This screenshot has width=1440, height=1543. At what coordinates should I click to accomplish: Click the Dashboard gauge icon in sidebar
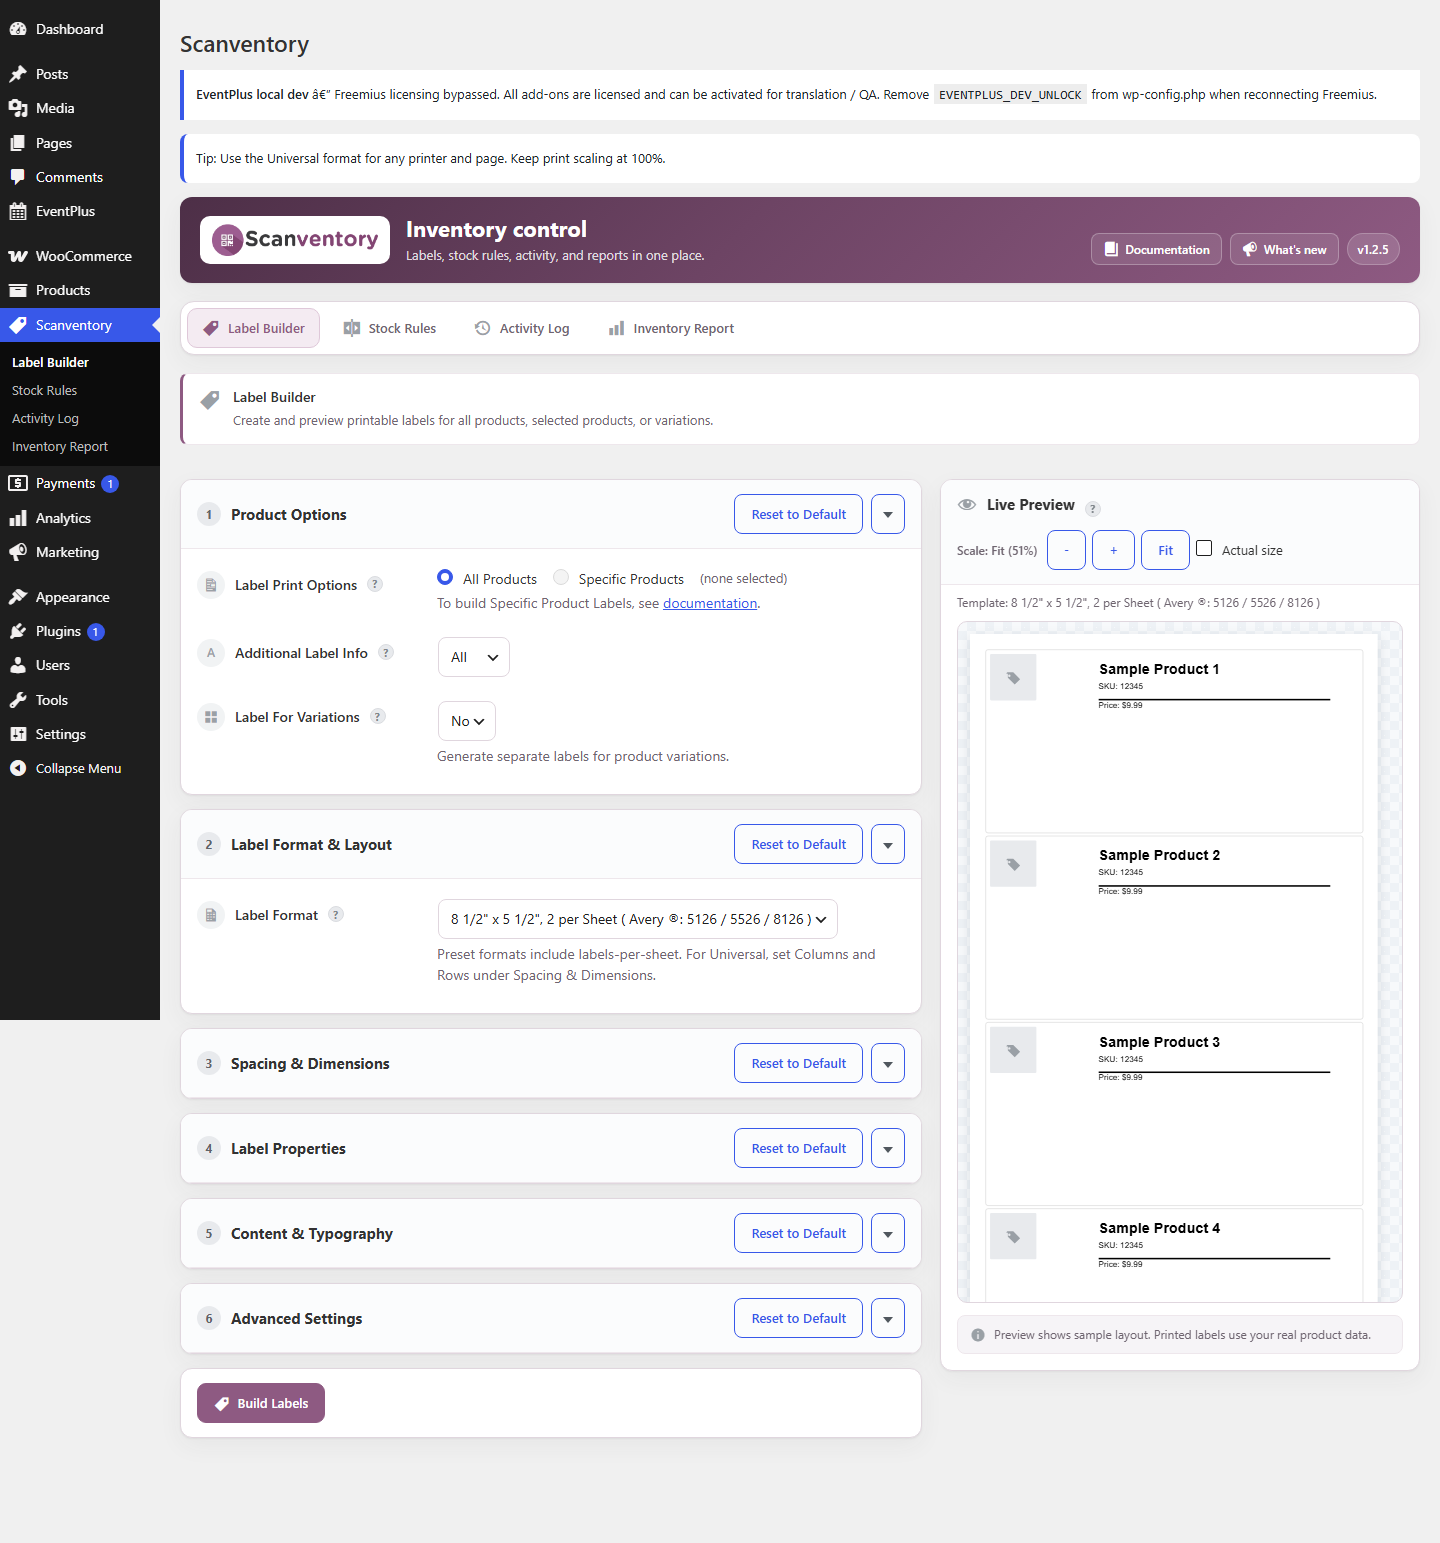pos(18,29)
